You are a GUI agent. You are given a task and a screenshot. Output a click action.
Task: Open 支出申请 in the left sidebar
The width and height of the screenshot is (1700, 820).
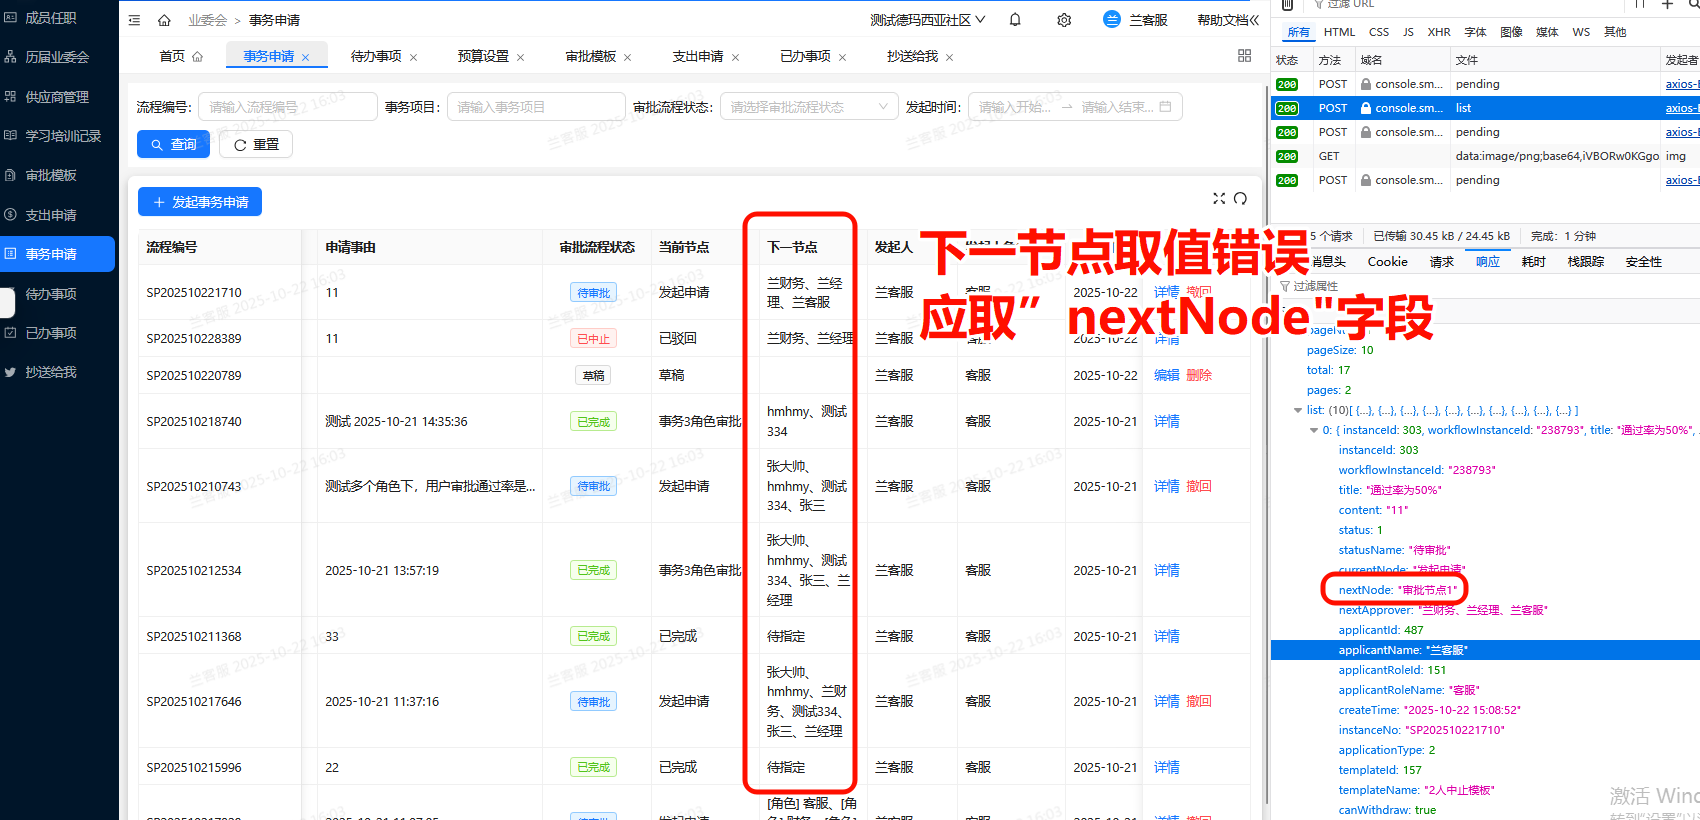(x=51, y=215)
